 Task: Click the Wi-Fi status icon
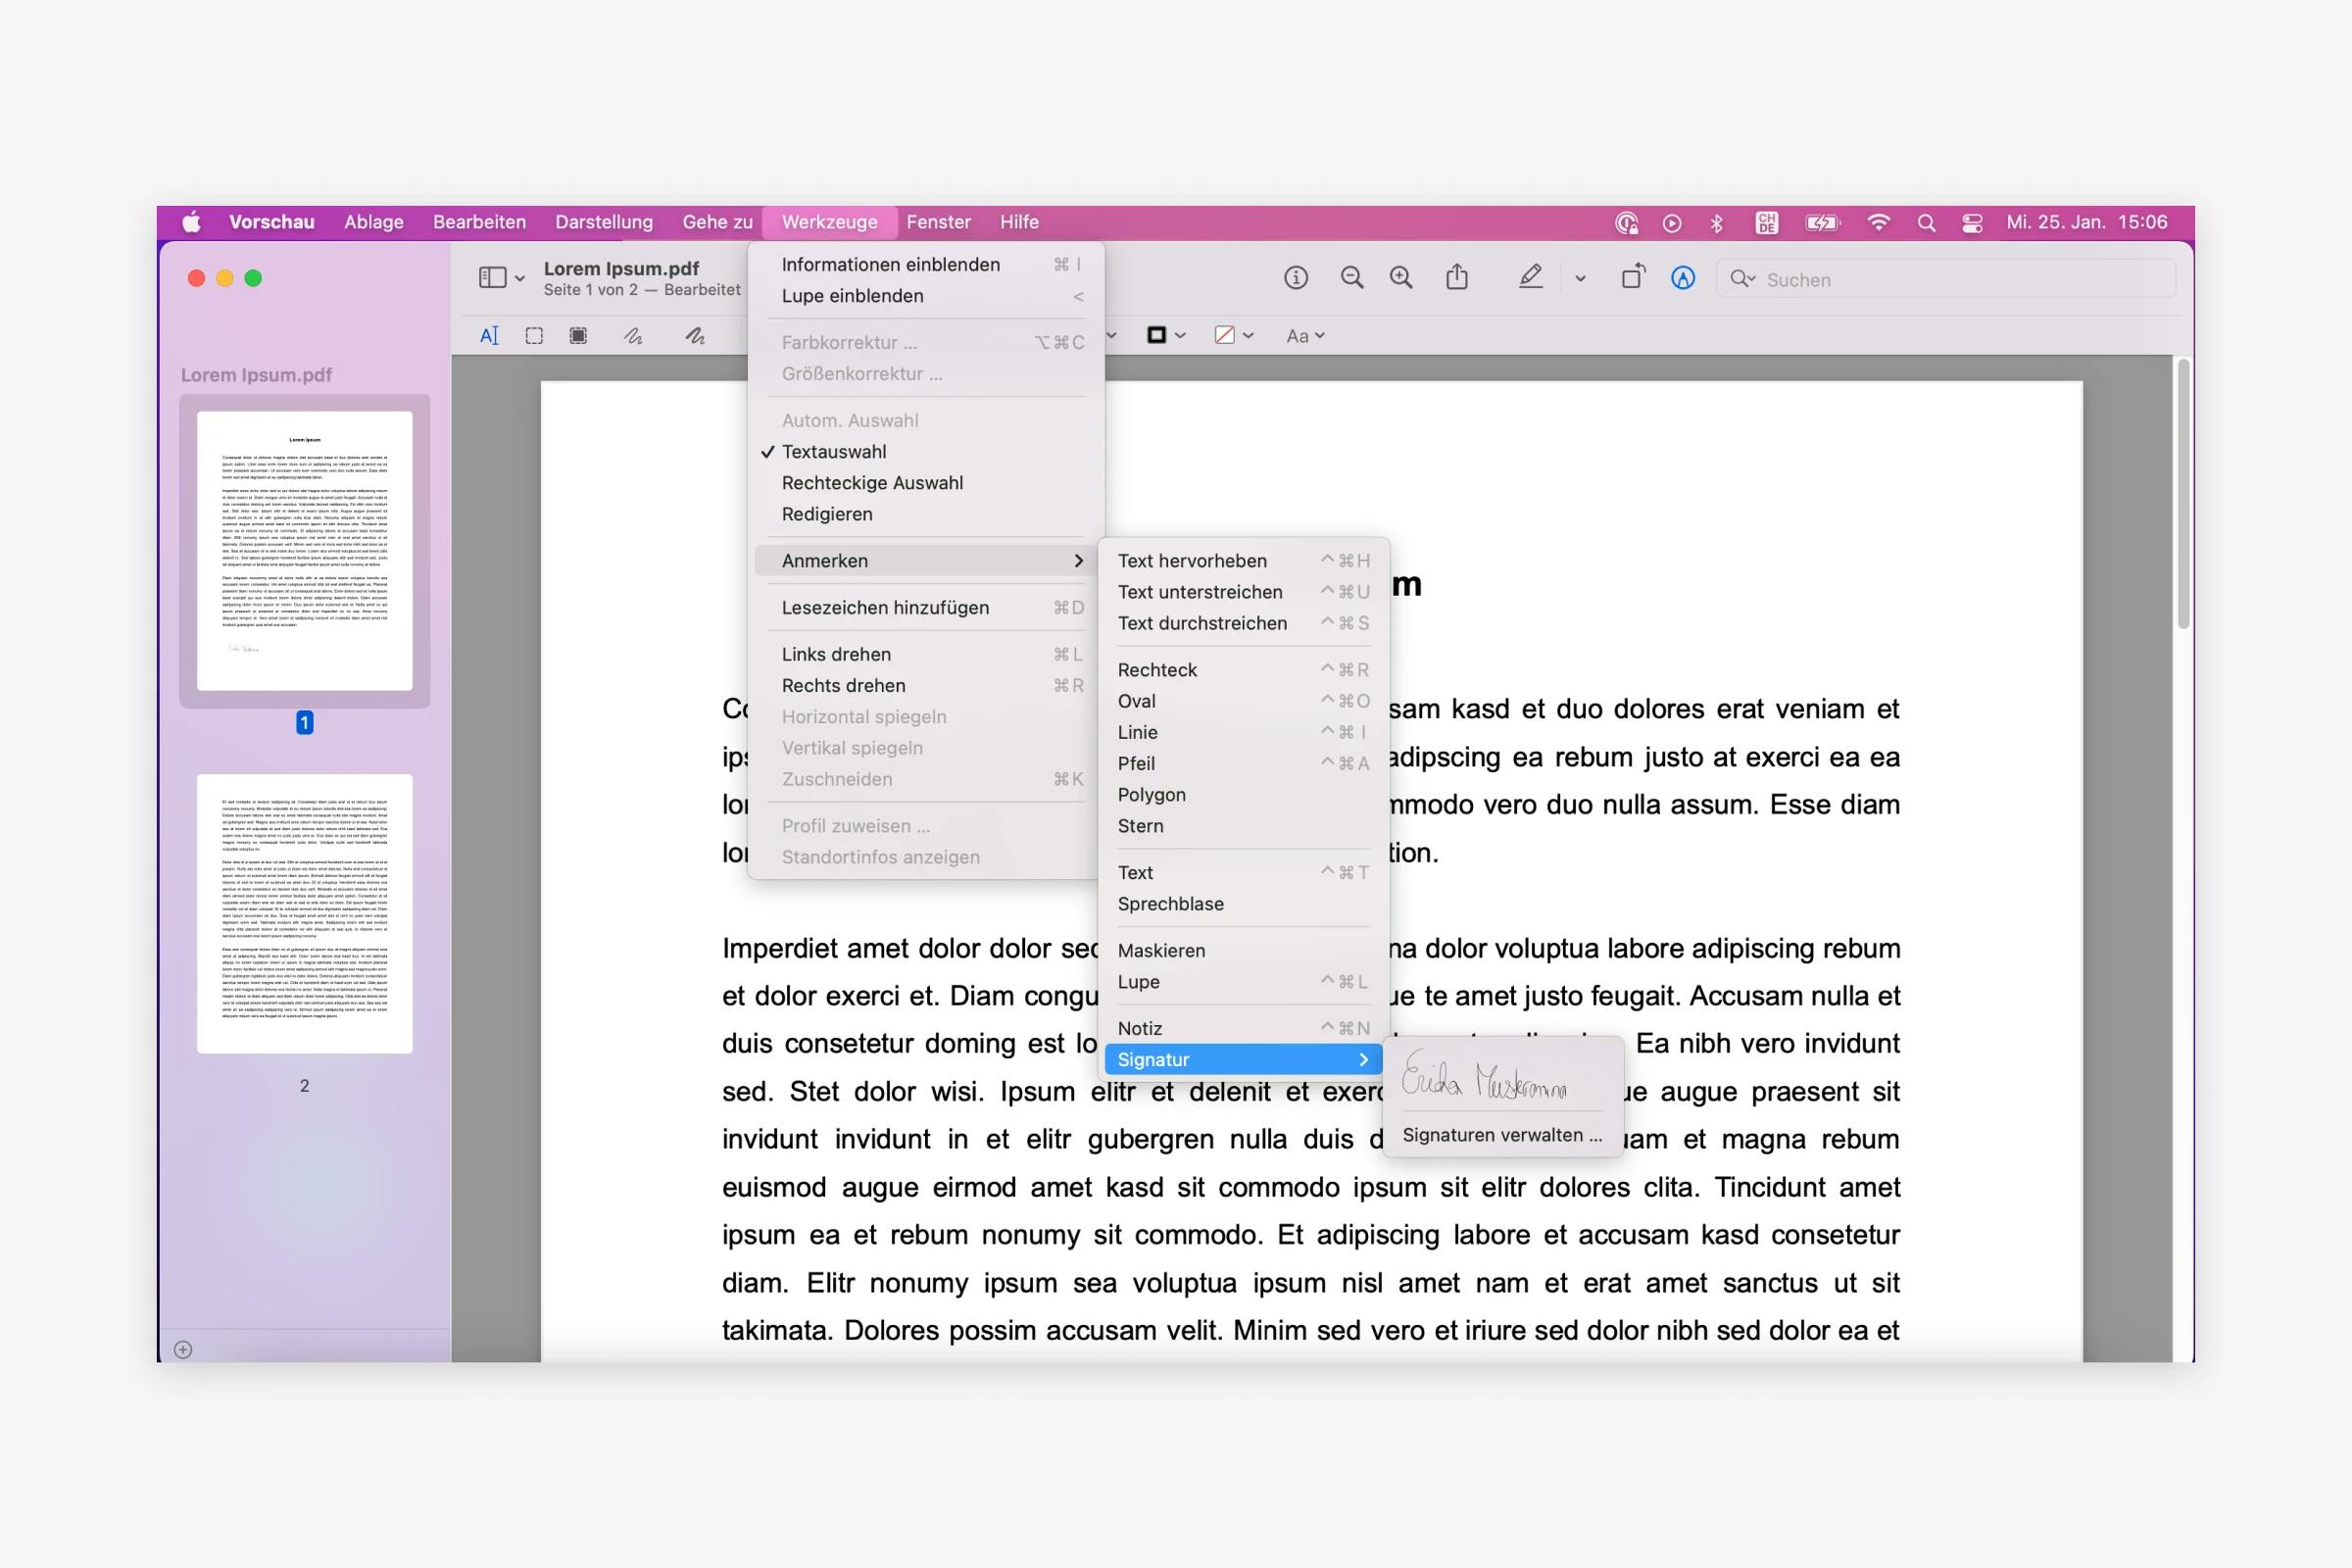pos(1878,223)
